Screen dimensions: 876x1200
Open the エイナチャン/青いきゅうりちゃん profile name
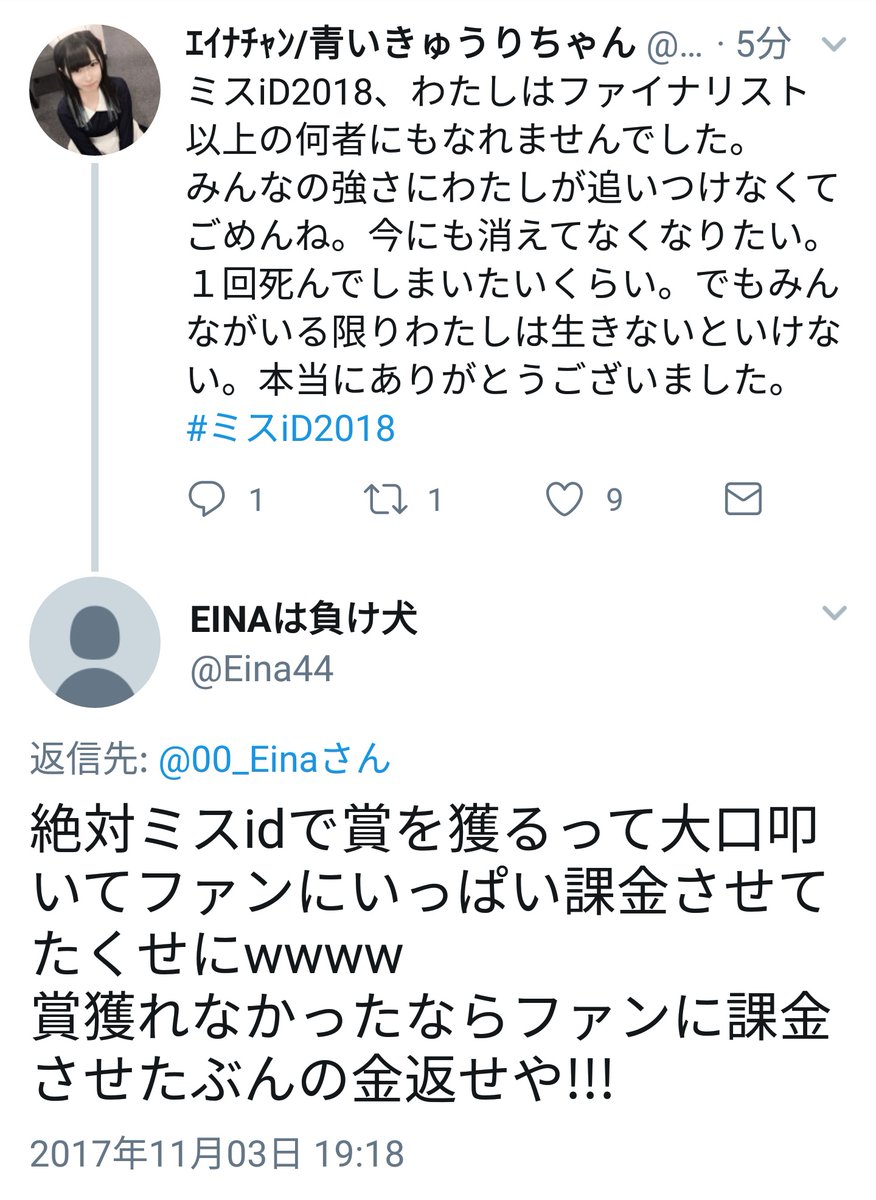(411, 43)
